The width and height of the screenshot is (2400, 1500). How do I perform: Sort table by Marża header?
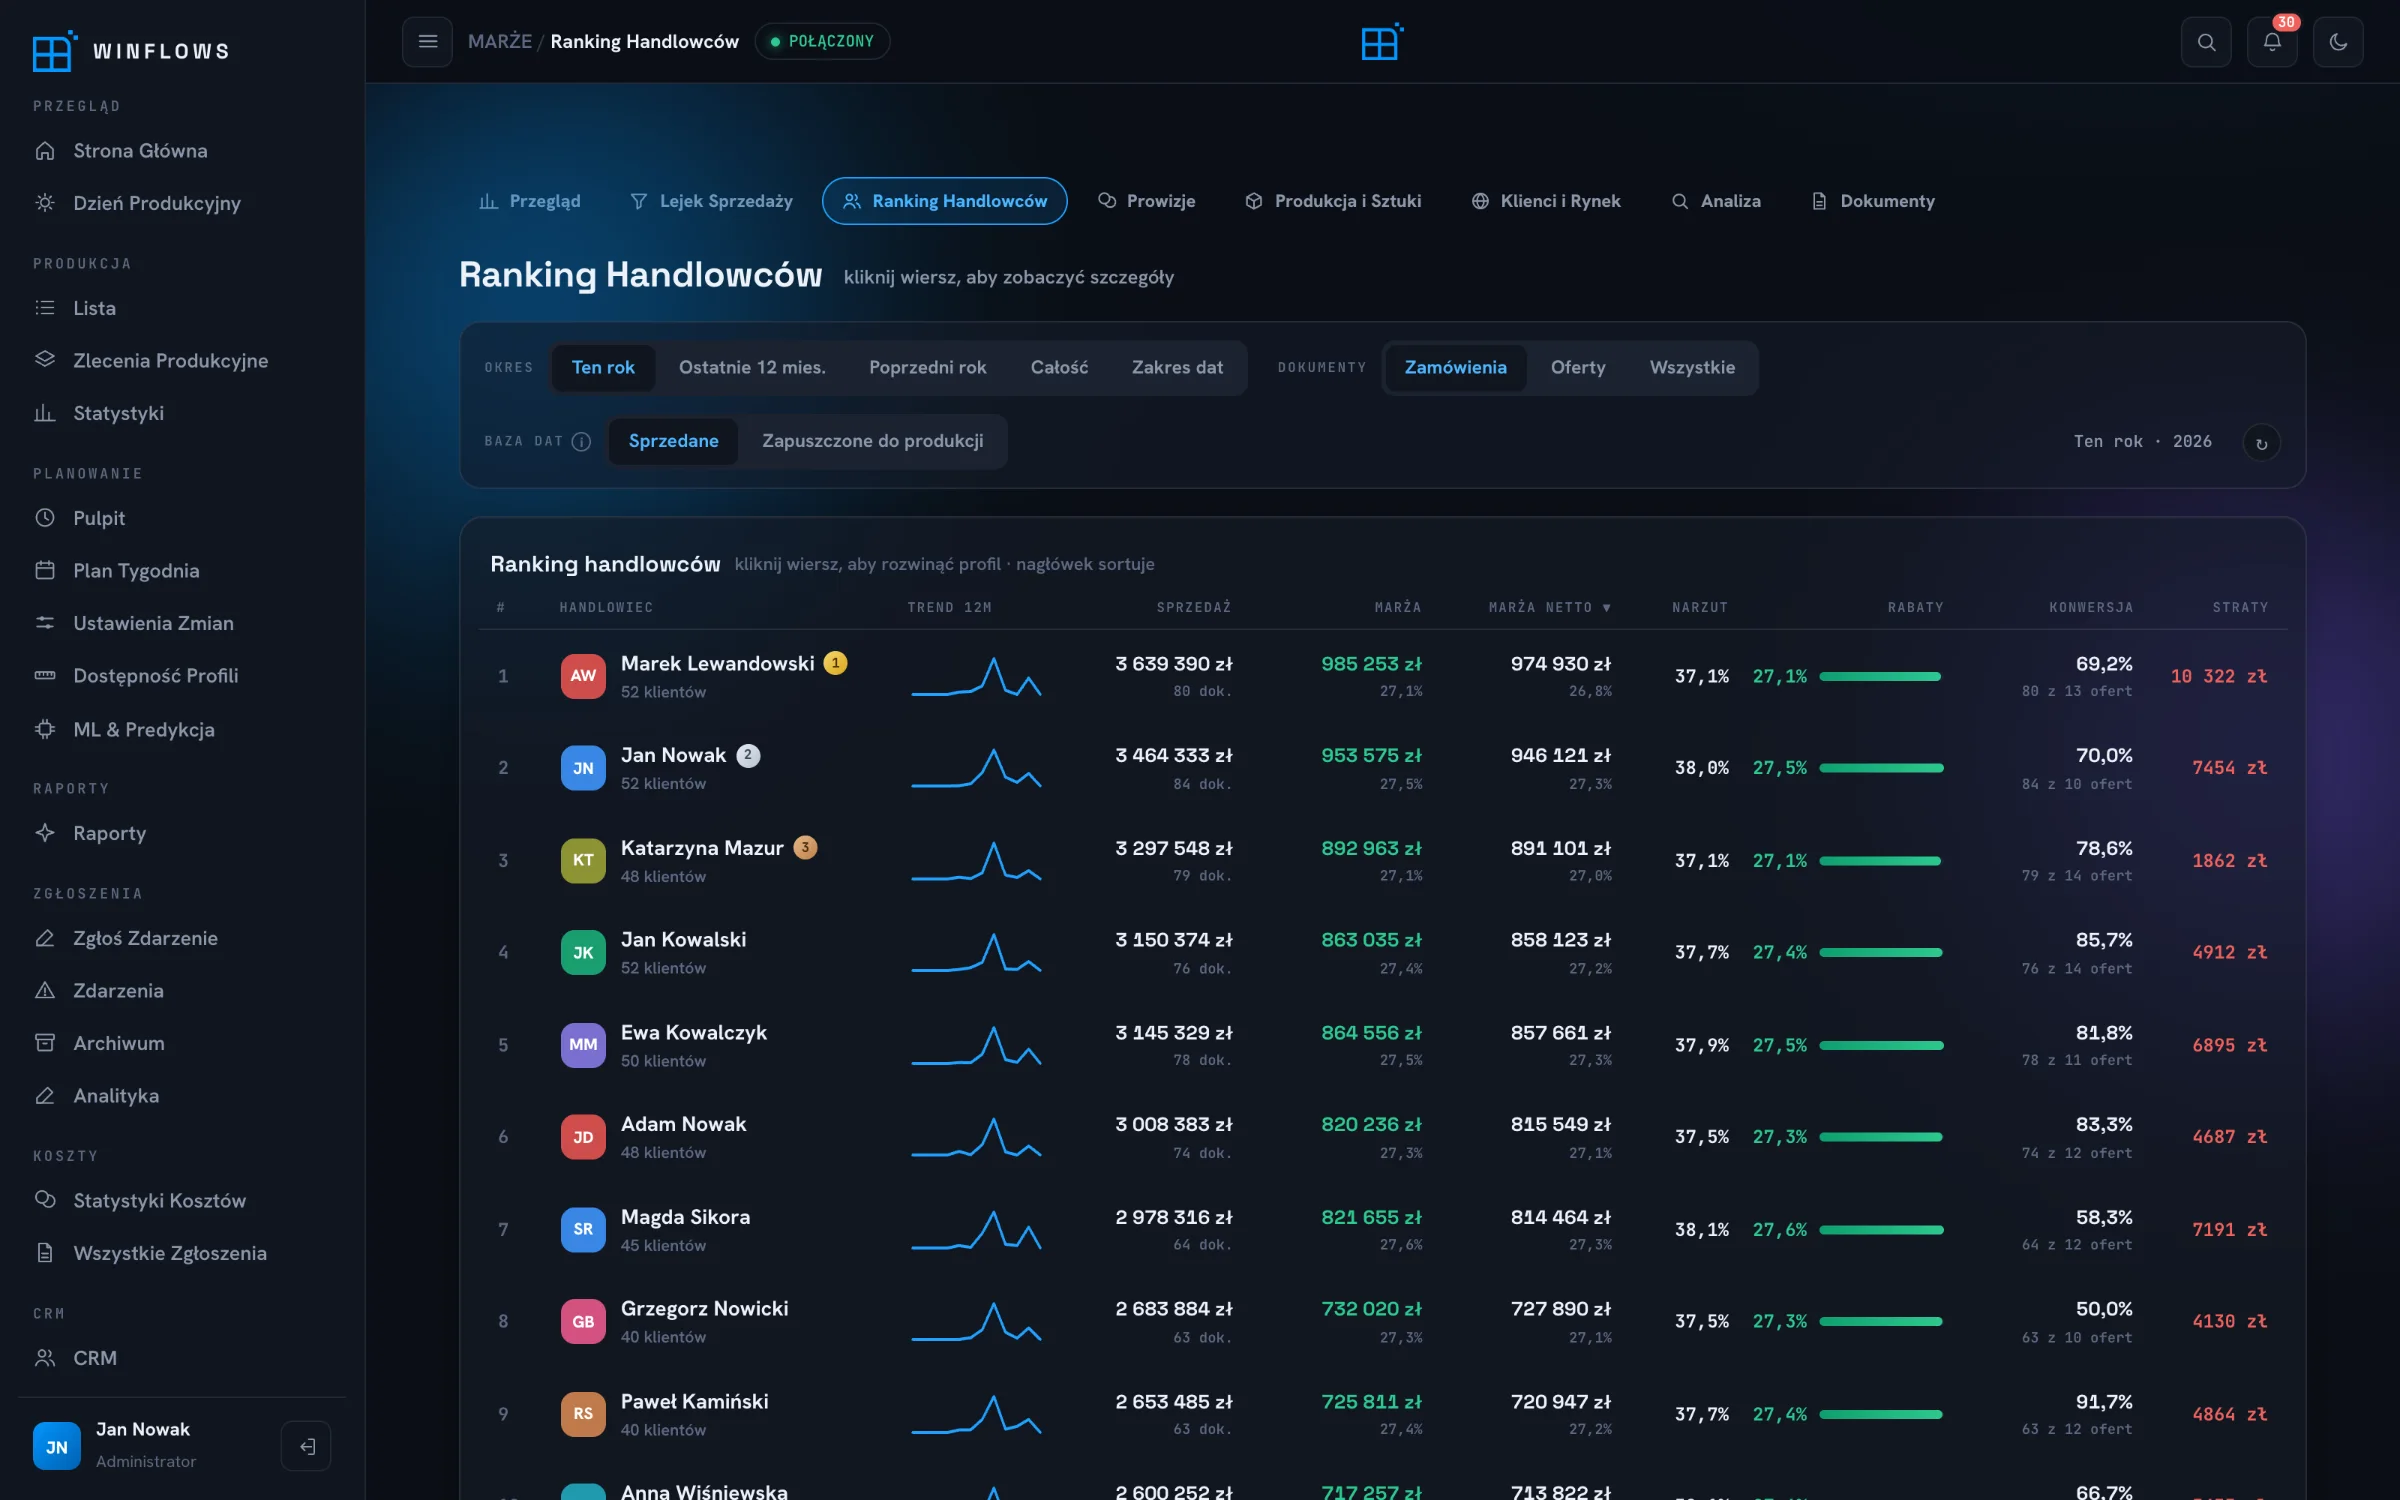[x=1398, y=608]
